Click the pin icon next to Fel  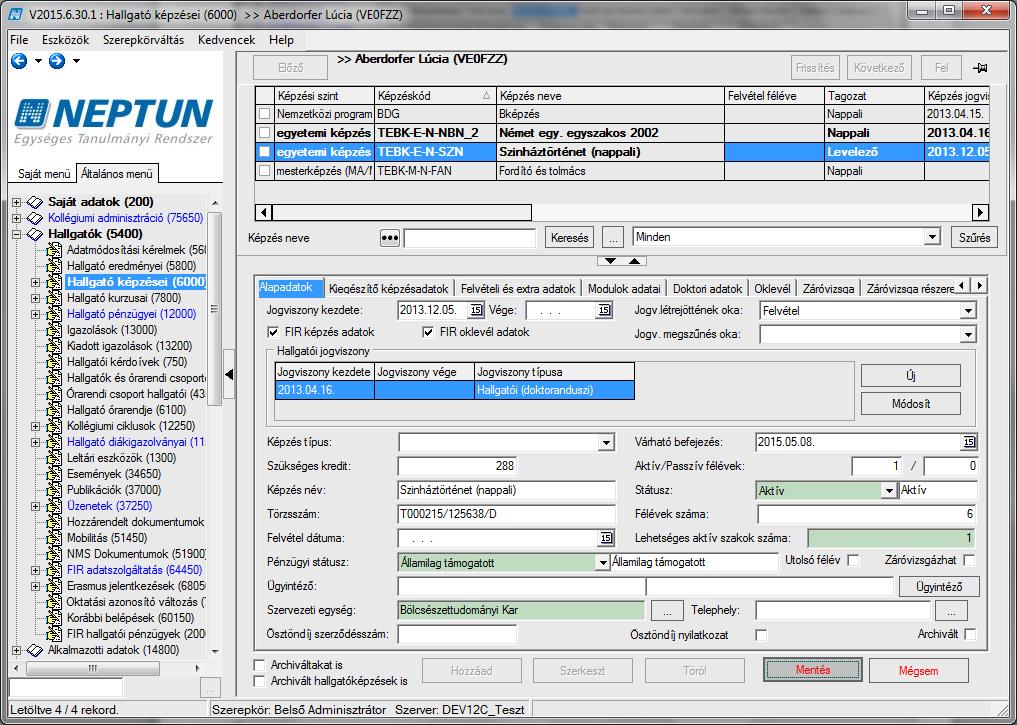979,68
